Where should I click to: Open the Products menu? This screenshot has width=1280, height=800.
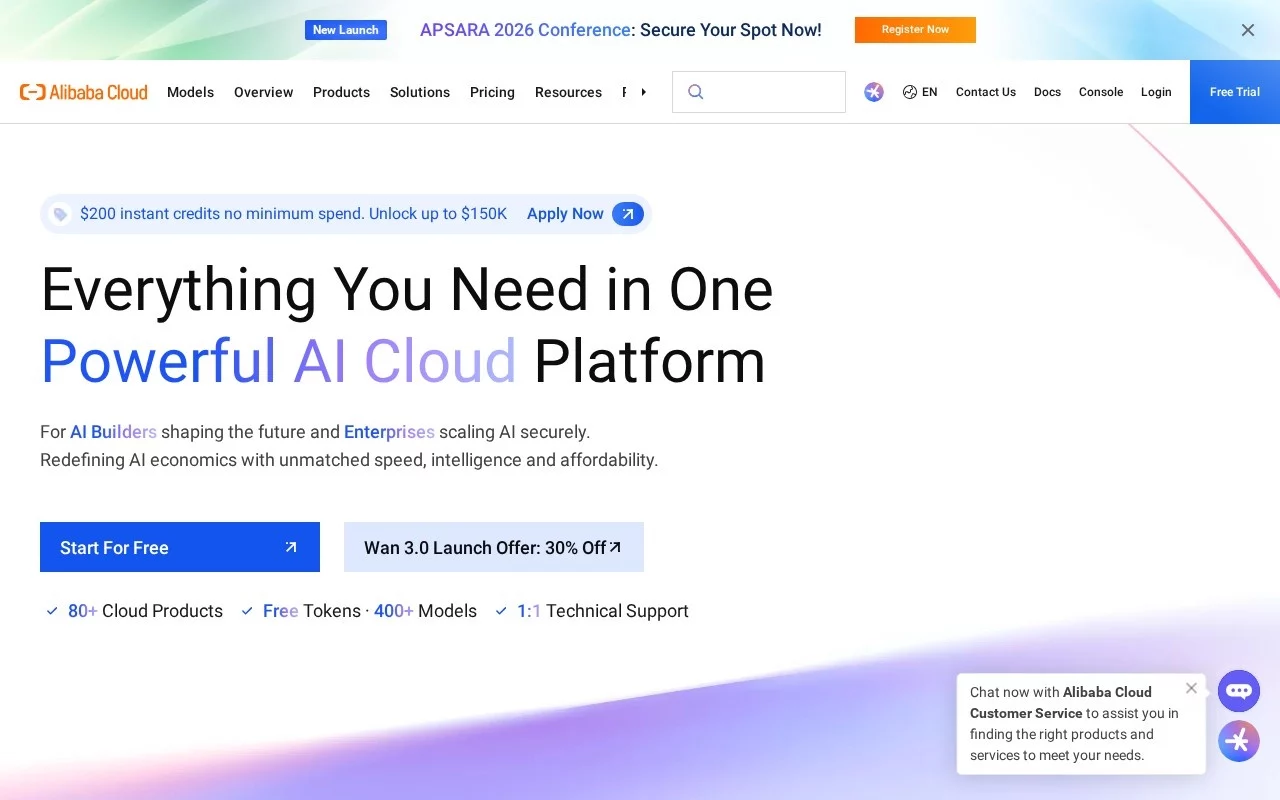tap(341, 92)
